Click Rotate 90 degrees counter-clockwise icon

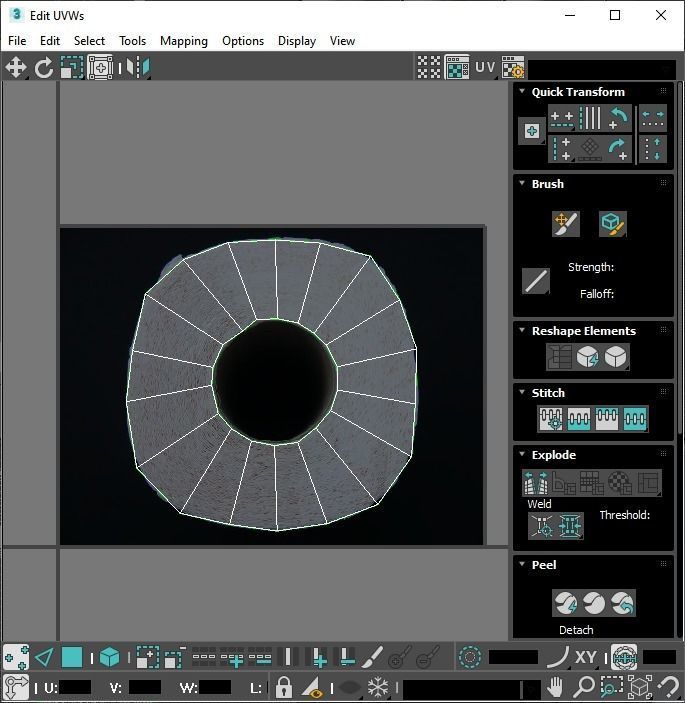point(618,118)
